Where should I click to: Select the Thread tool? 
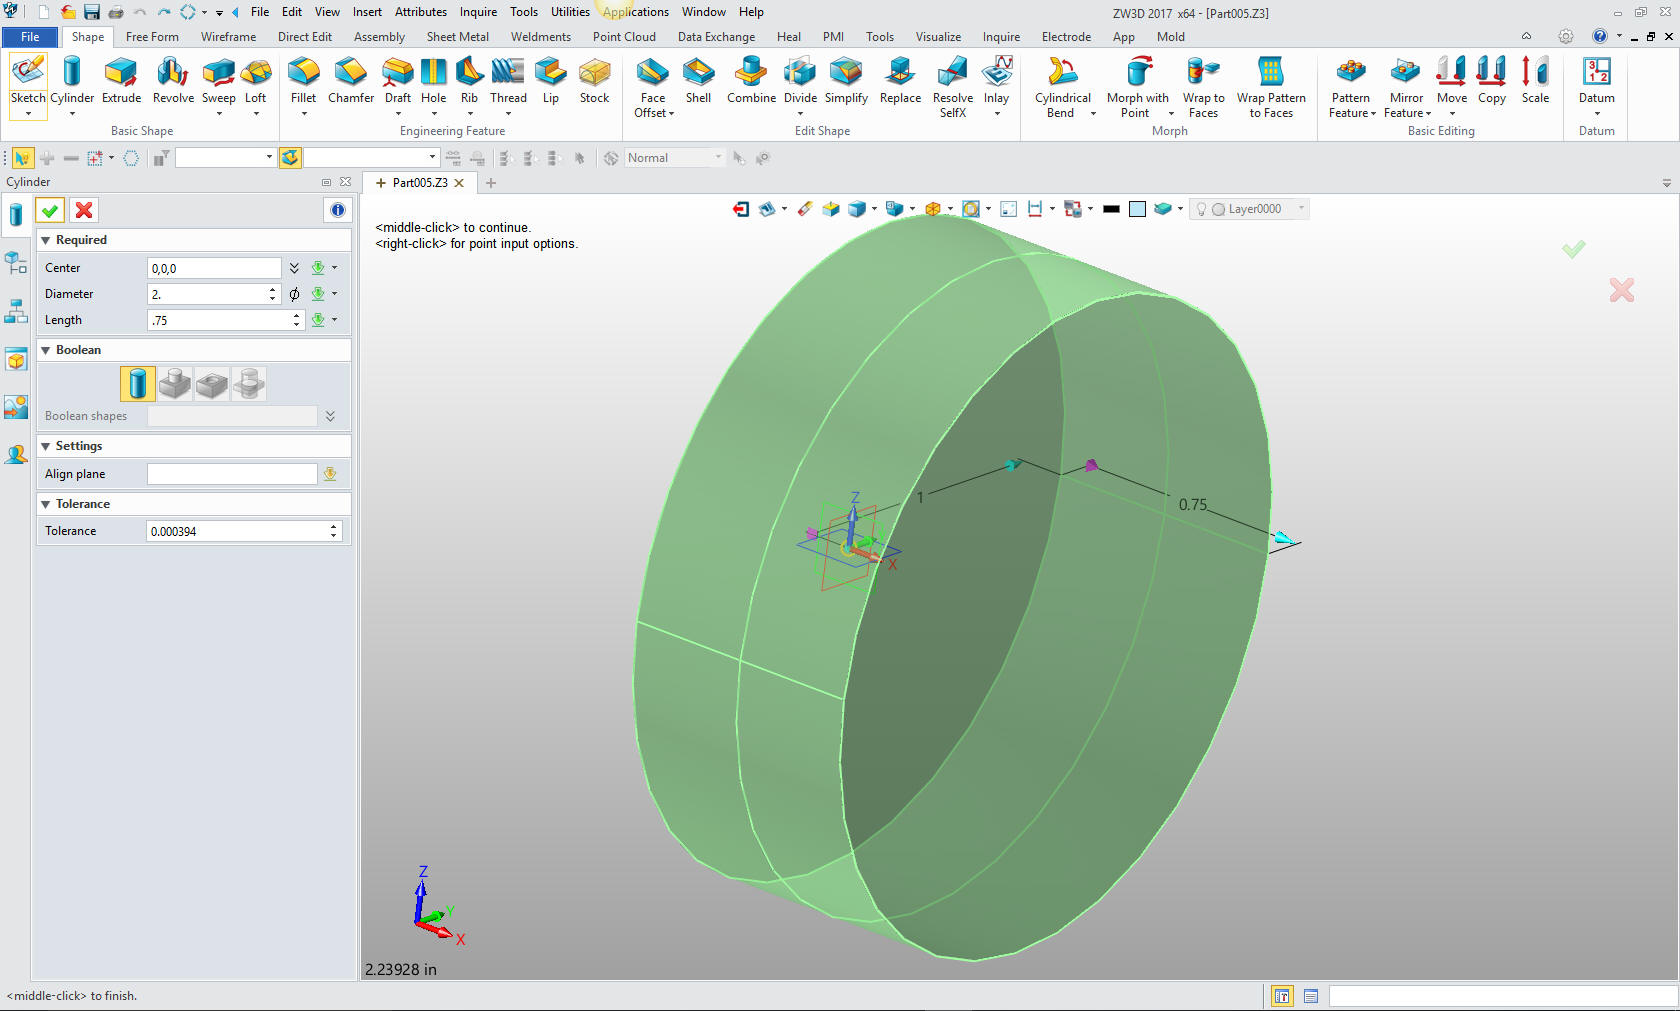click(508, 80)
